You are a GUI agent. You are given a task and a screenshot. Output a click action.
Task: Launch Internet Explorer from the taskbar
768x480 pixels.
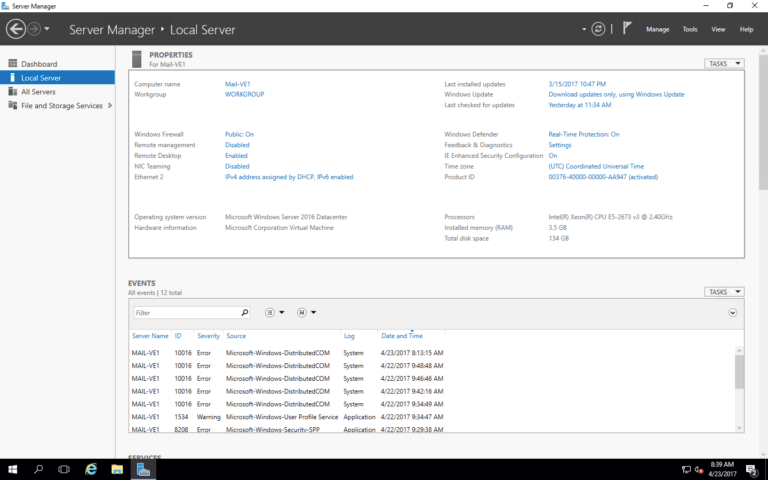91,469
